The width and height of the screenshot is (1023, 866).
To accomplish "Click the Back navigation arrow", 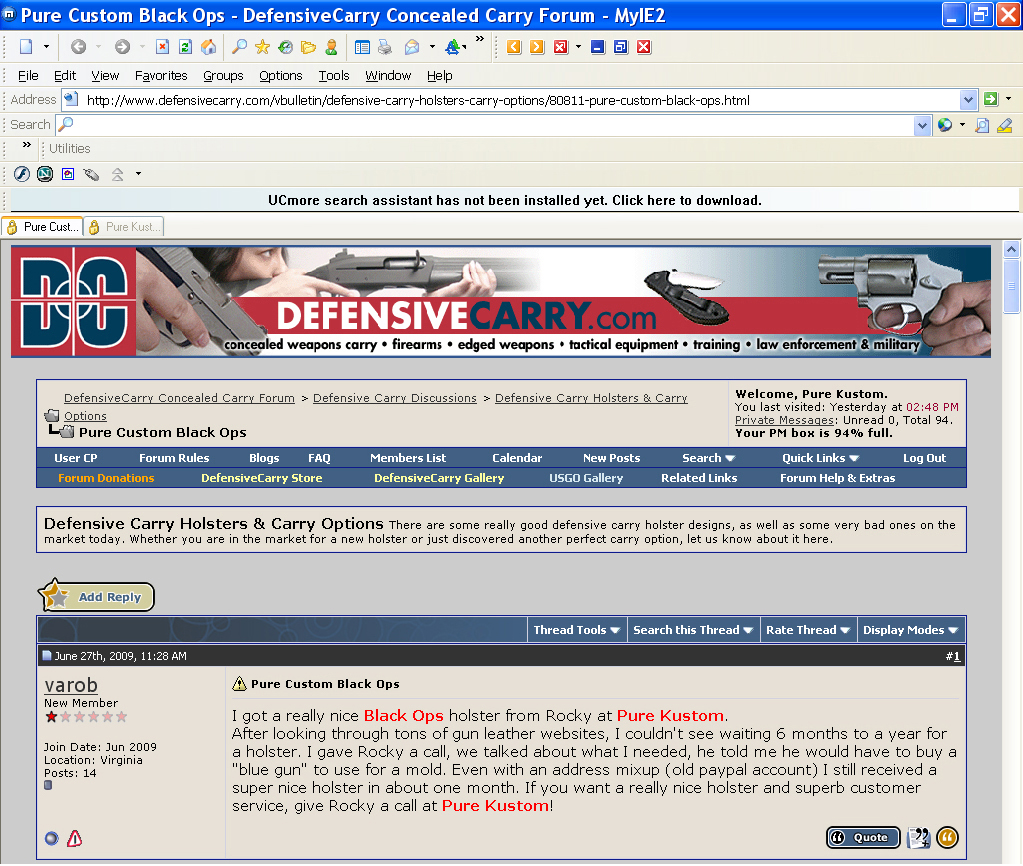I will [78, 47].
